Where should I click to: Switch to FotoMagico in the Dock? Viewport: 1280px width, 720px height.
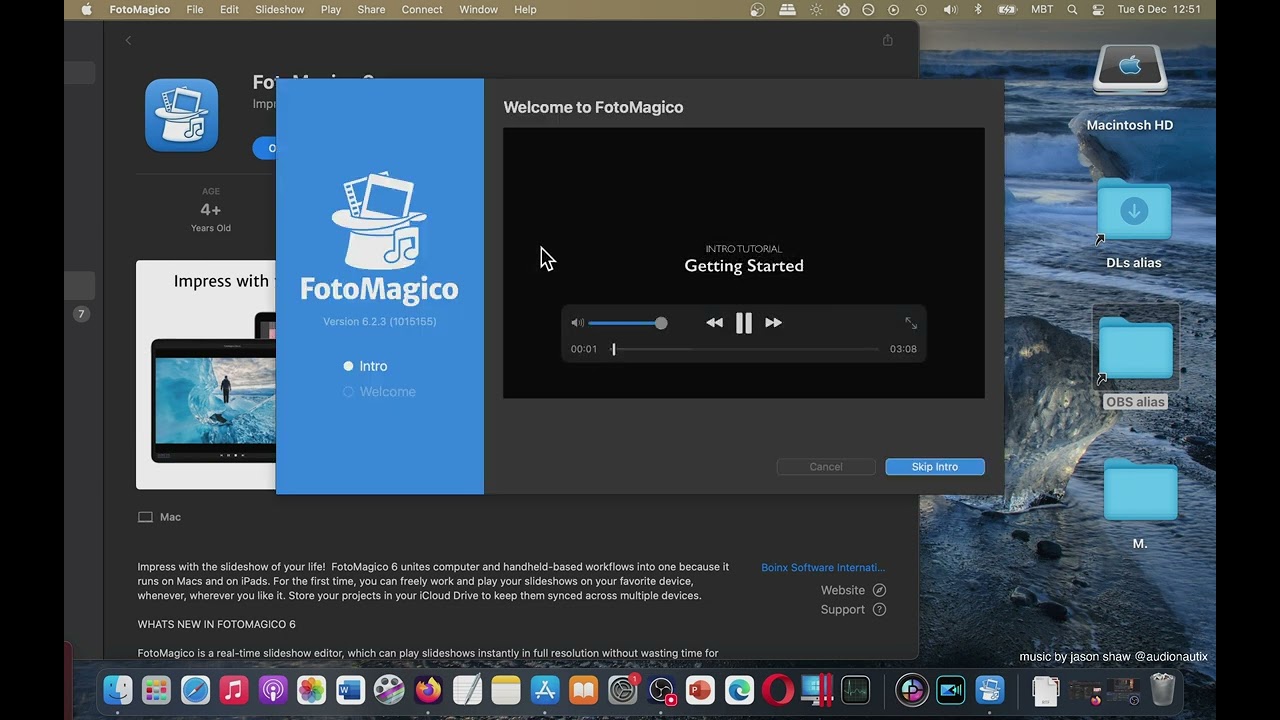pos(990,690)
